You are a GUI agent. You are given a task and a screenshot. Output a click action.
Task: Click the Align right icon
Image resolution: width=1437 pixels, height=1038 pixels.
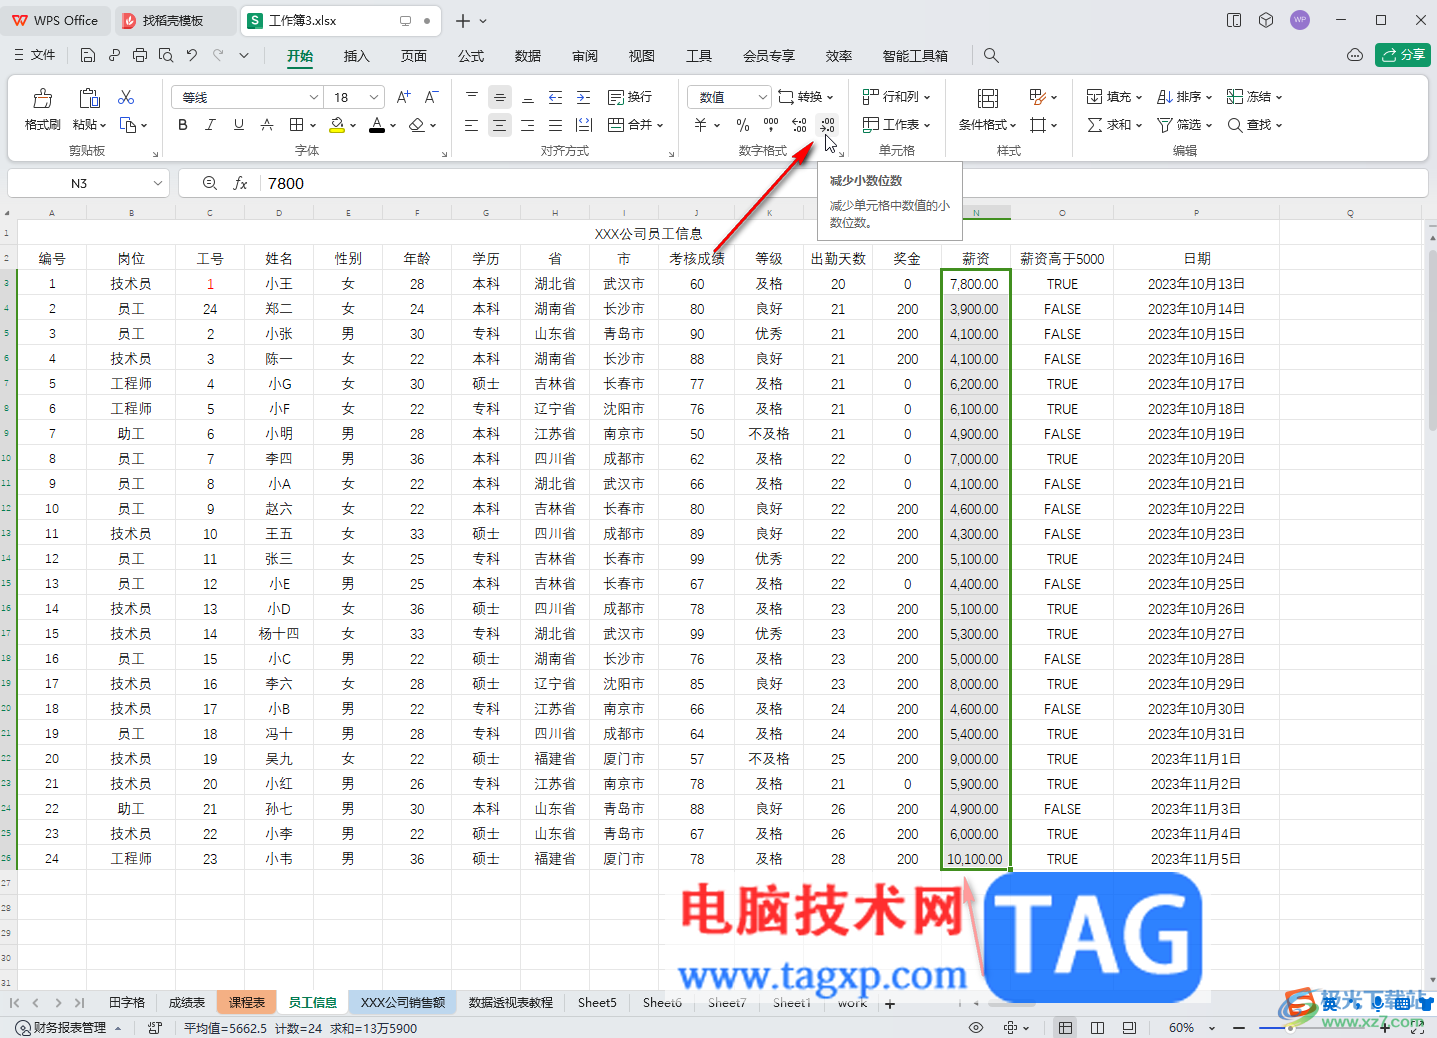[x=528, y=125]
